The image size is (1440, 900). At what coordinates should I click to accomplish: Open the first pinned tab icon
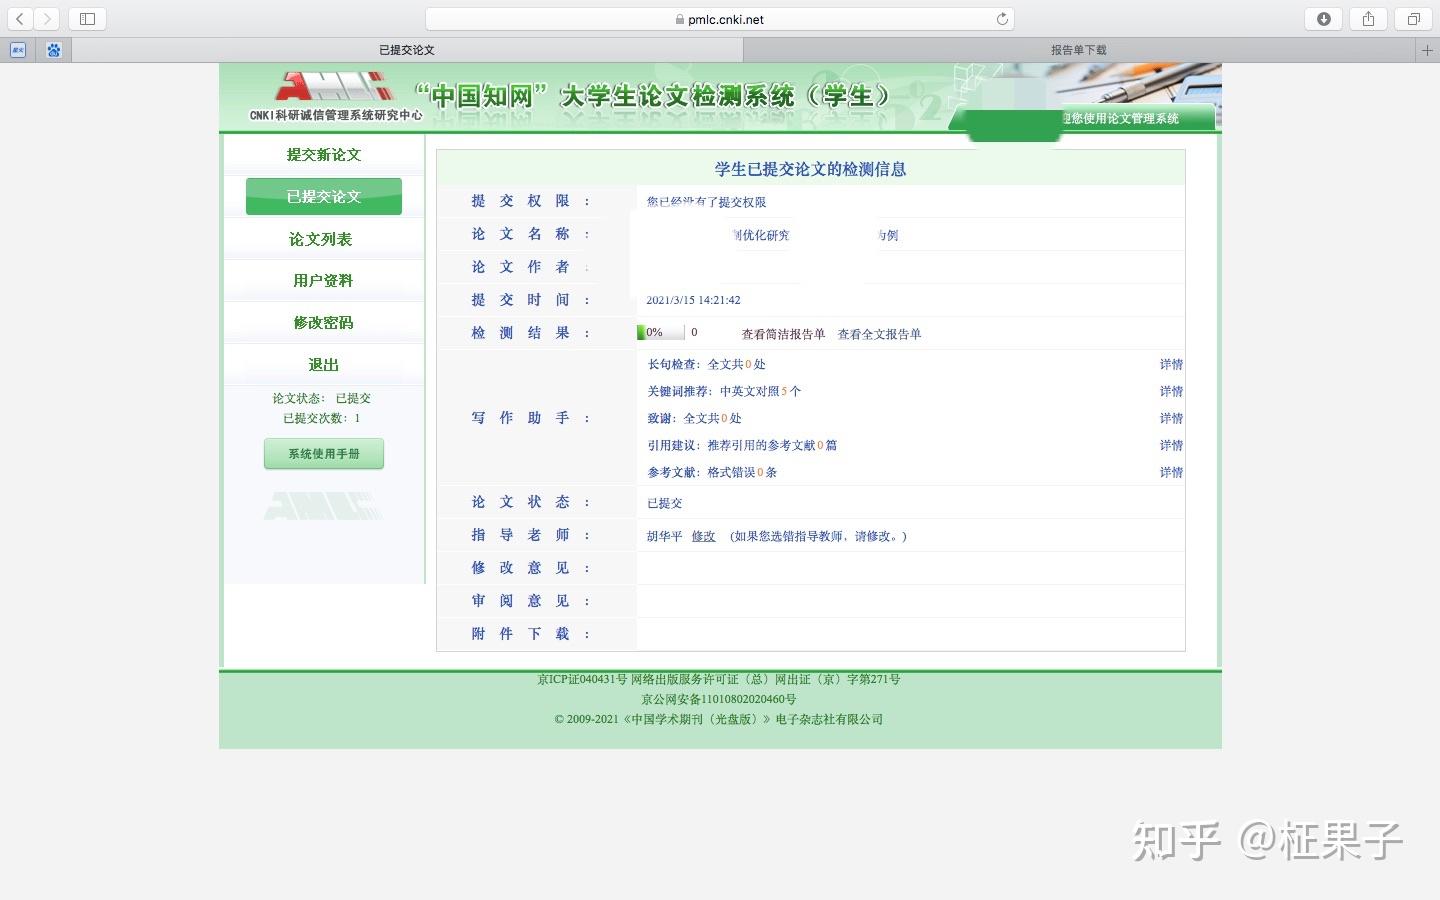point(18,50)
